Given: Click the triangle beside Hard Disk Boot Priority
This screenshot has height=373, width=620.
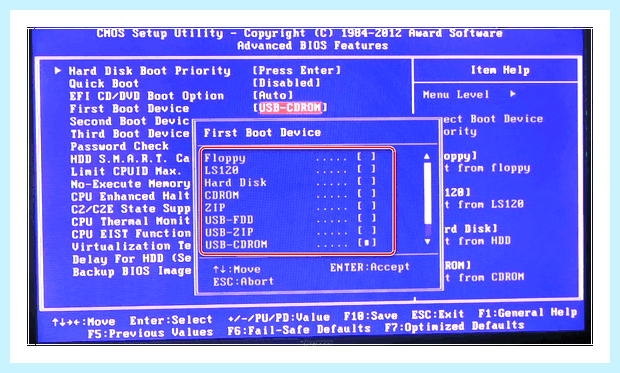Looking at the screenshot, I should pyautogui.click(x=58, y=70).
